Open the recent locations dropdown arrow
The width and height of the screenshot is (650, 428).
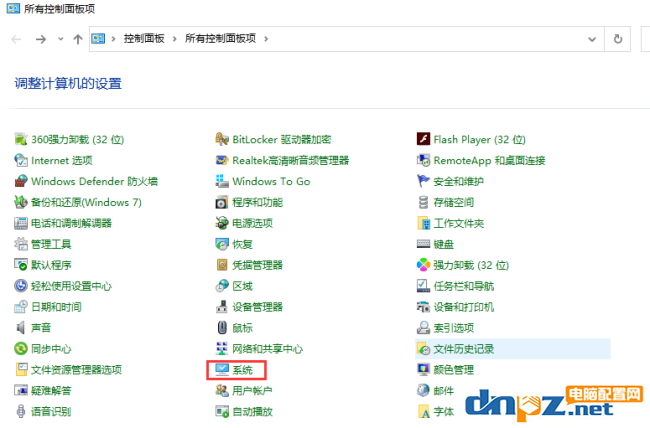coord(61,39)
